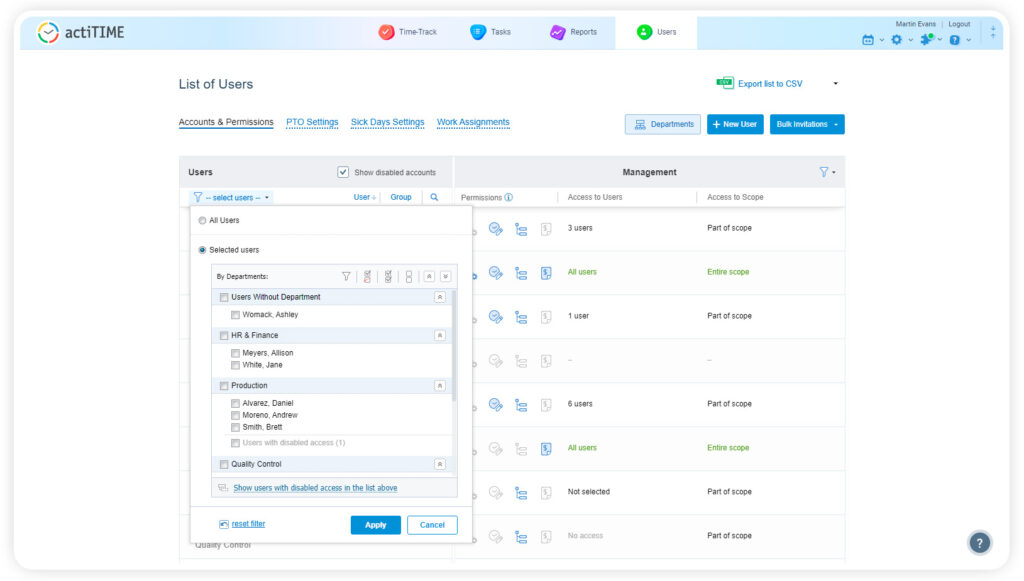Viewport: 1024px width, 581px height.
Task: Open the select users dropdown
Action: [x=232, y=197]
